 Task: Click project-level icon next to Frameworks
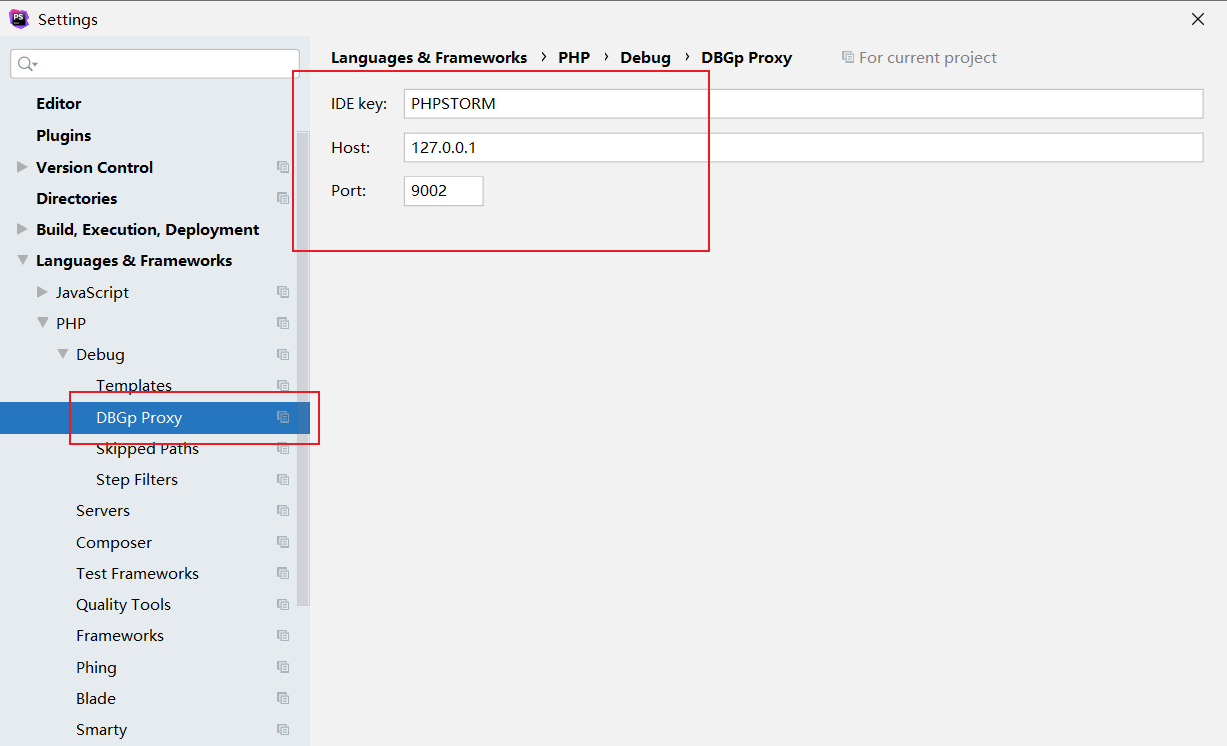(283, 635)
